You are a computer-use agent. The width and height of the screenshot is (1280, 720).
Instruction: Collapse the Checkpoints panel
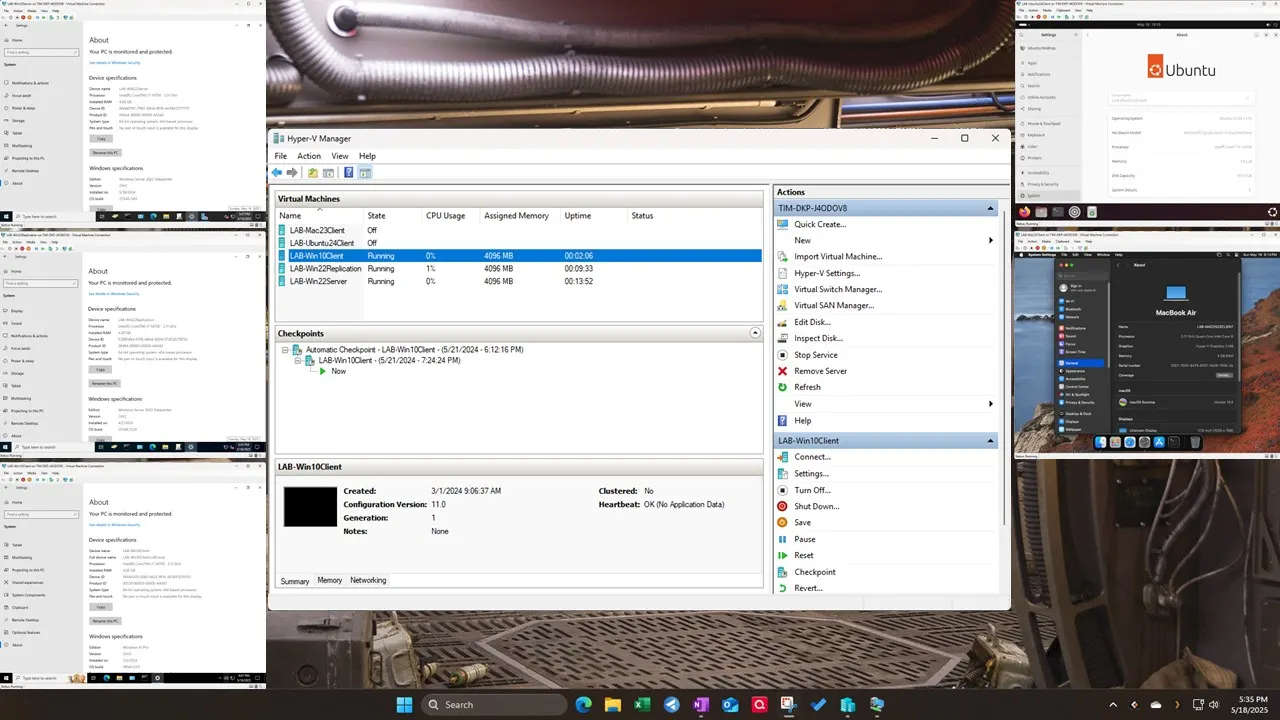point(755,332)
